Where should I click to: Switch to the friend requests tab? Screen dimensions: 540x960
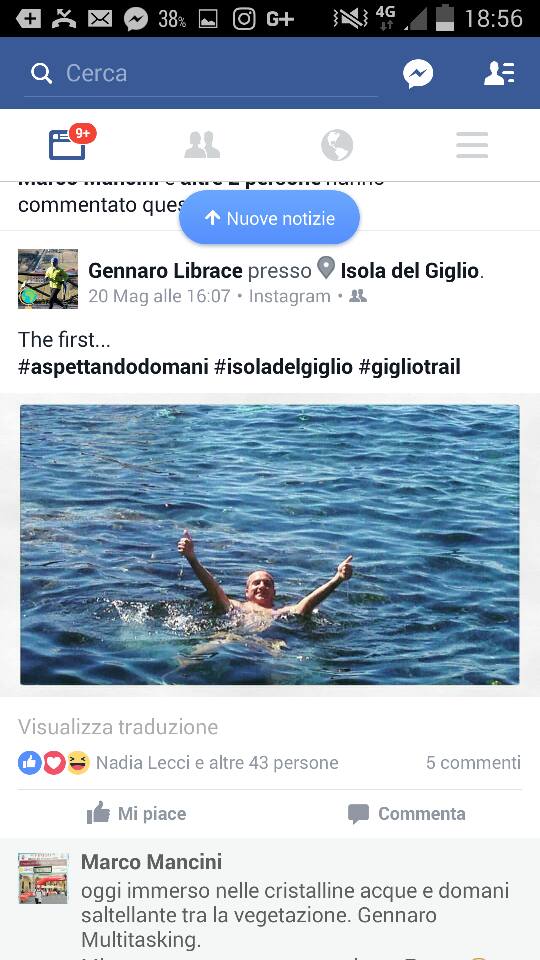[x=202, y=145]
